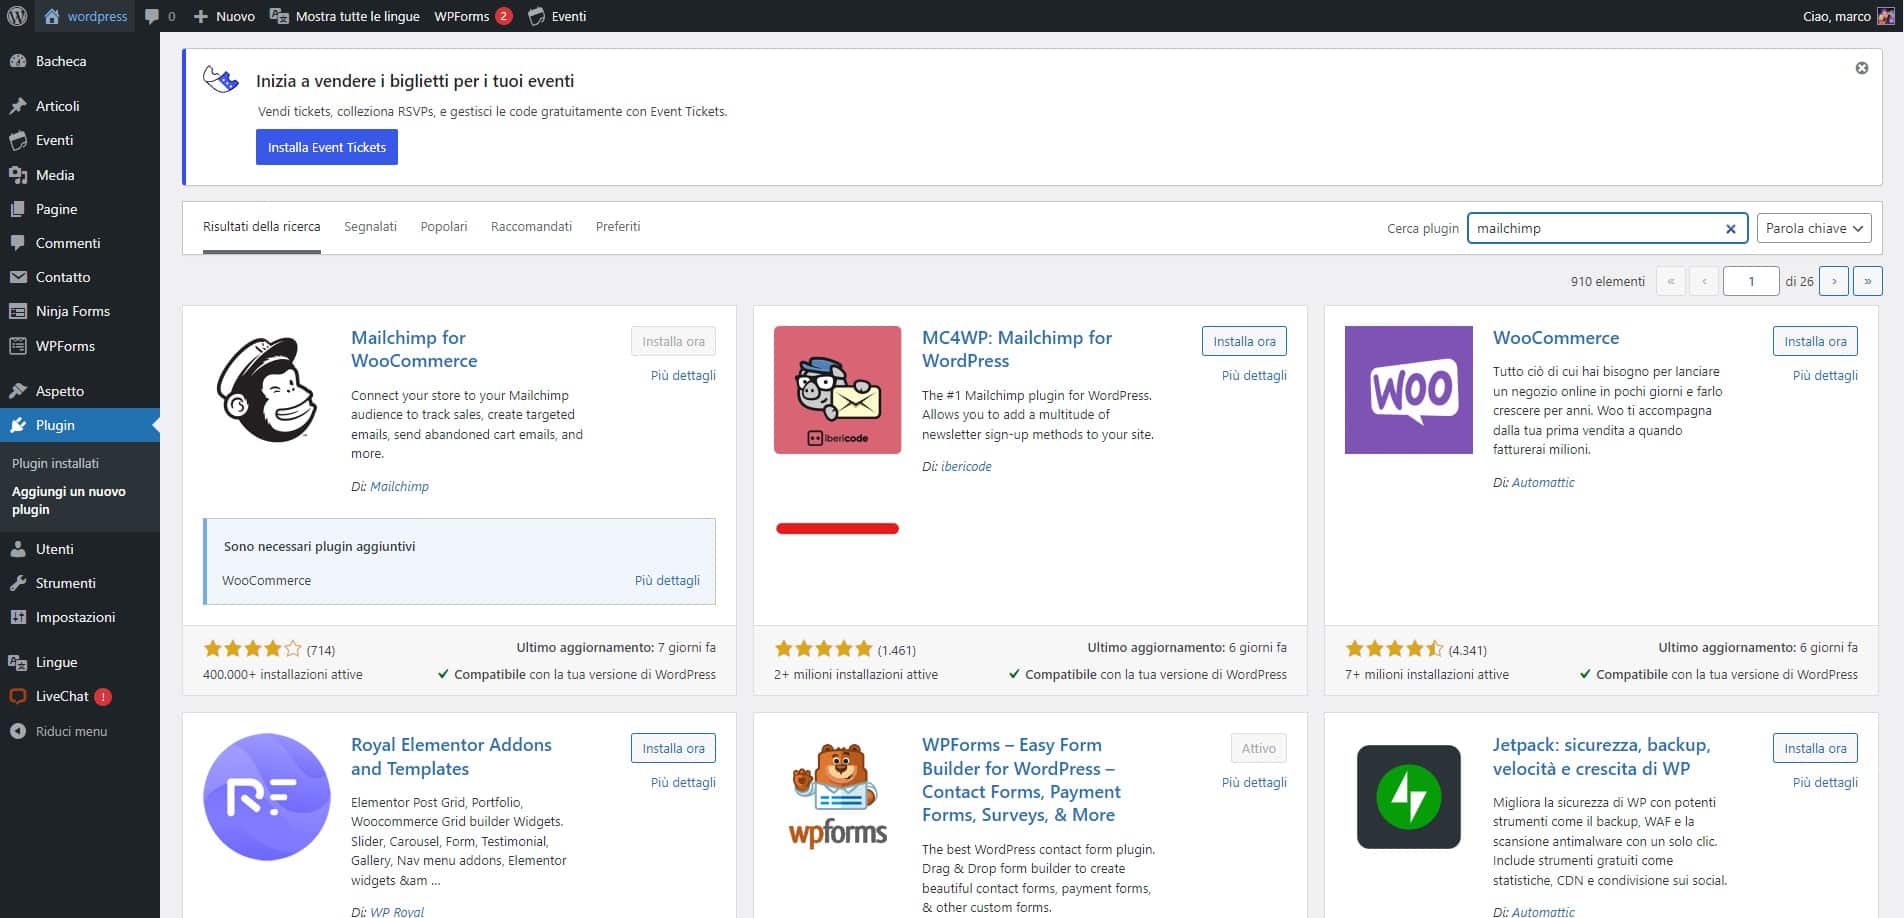Open Plugin installati submenu item

pyautogui.click(x=55, y=464)
